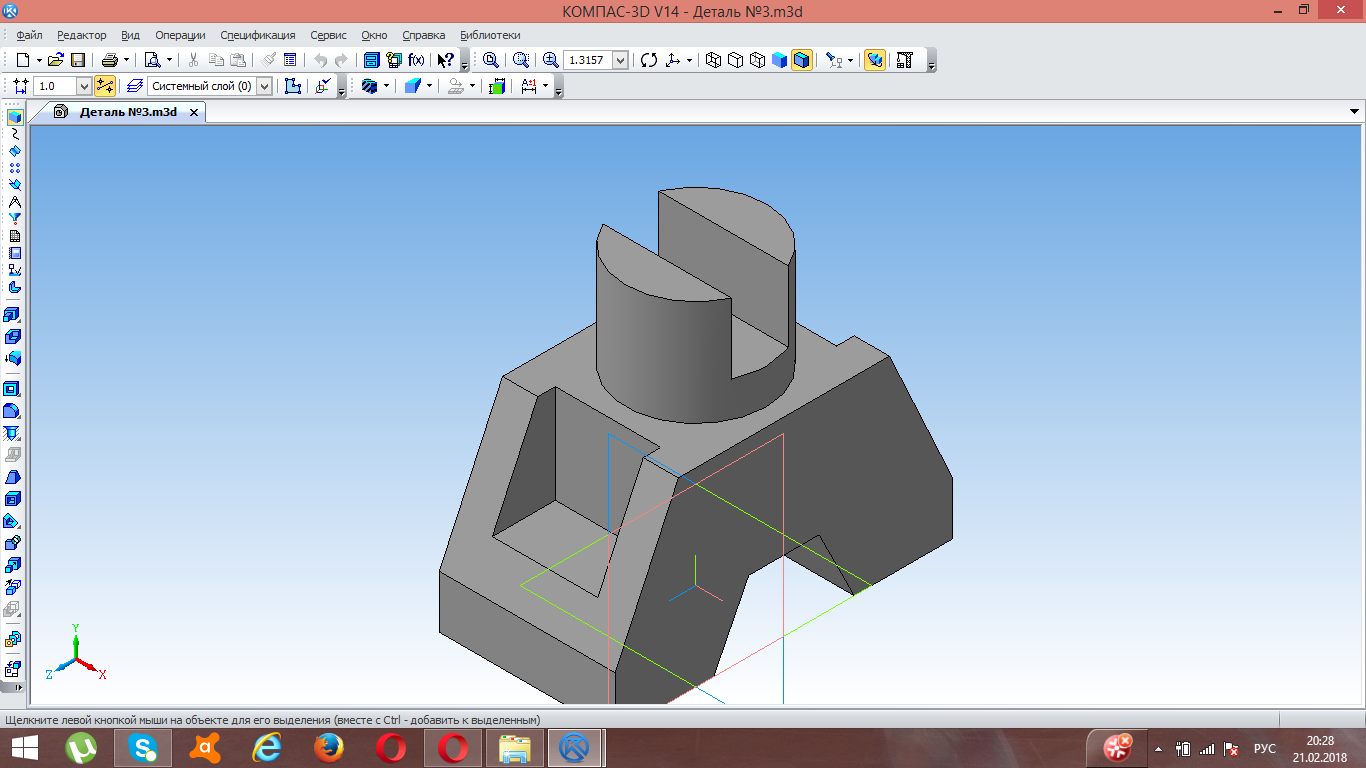Open File Explorer from the taskbar
This screenshot has height=768, width=1366.
(x=515, y=748)
